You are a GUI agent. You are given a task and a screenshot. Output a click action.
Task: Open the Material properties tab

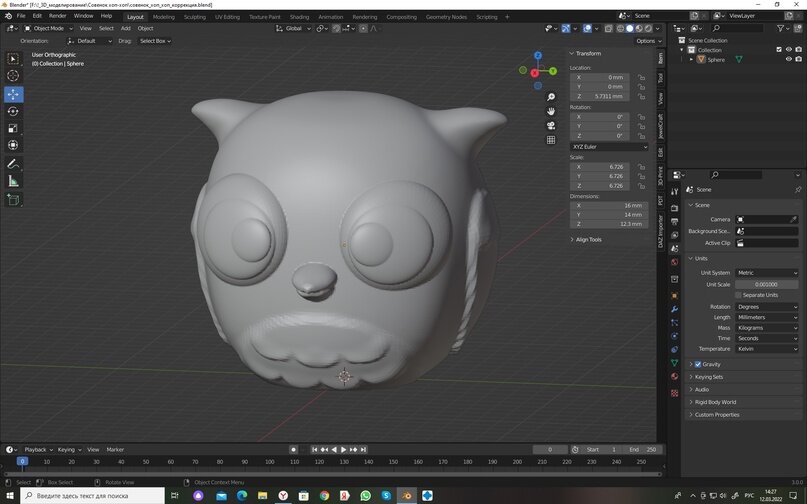(675, 376)
